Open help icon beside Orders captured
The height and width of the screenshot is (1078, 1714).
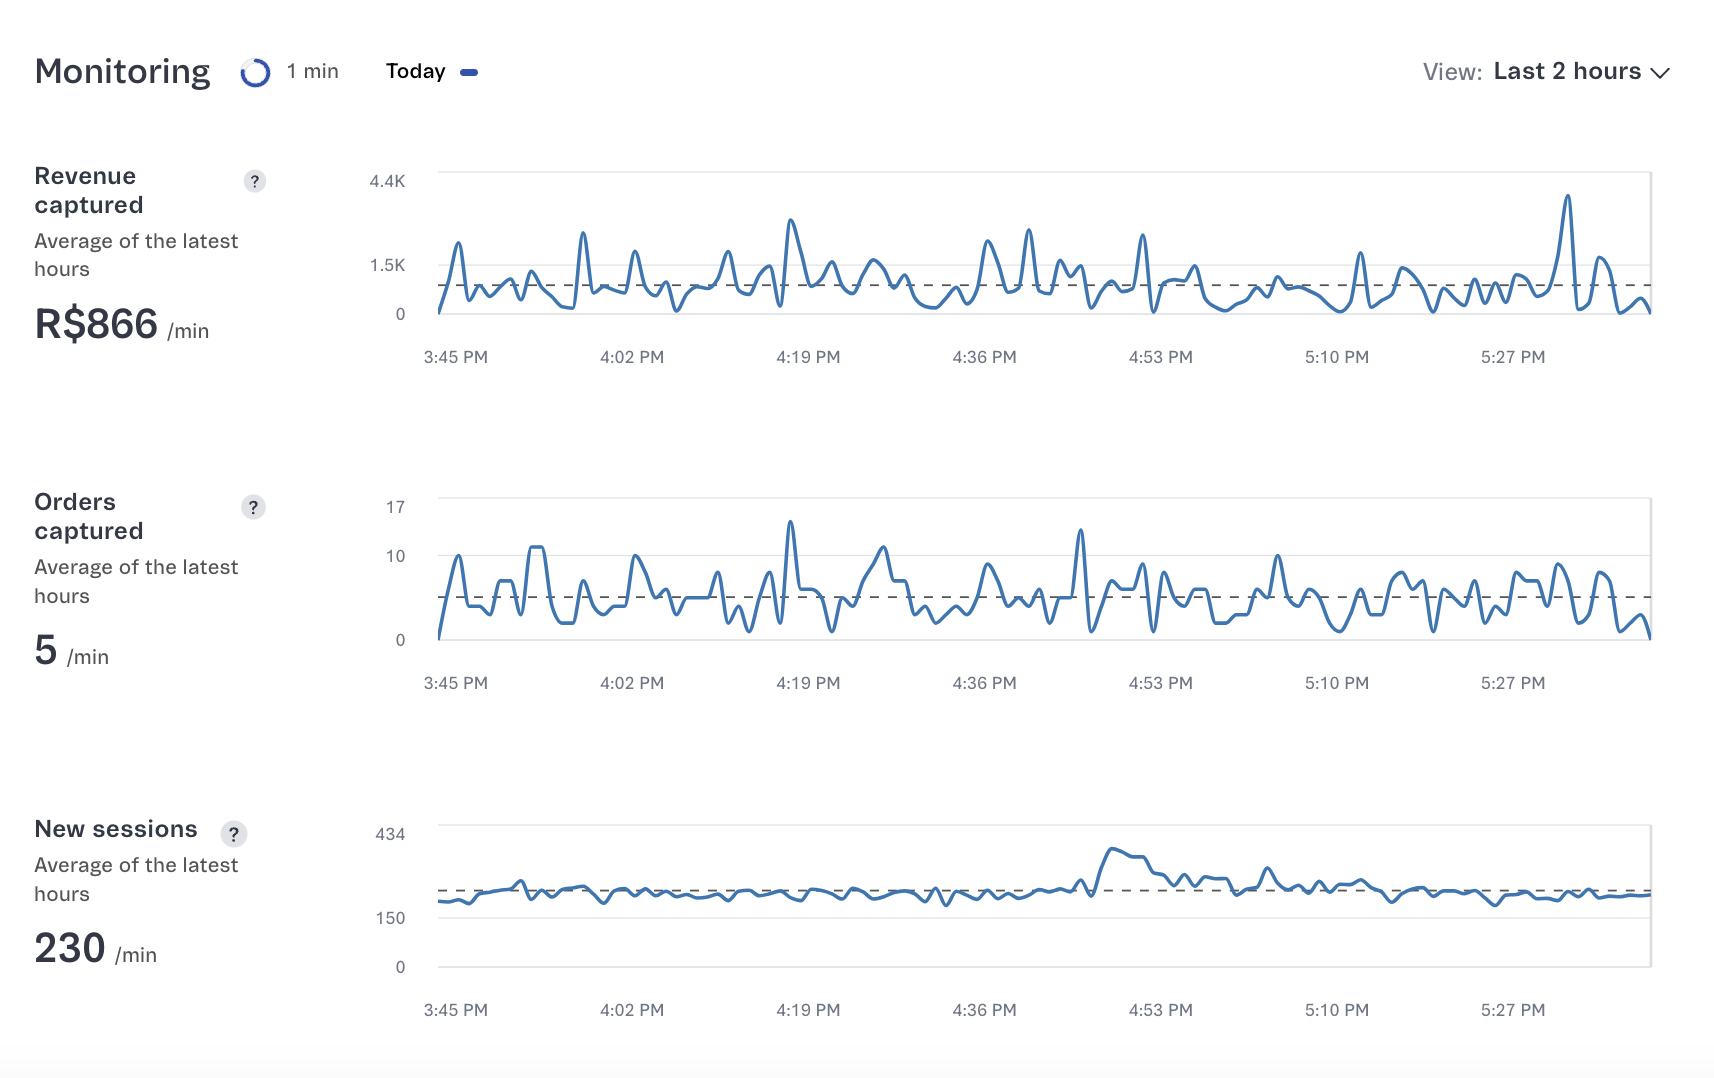(x=253, y=507)
